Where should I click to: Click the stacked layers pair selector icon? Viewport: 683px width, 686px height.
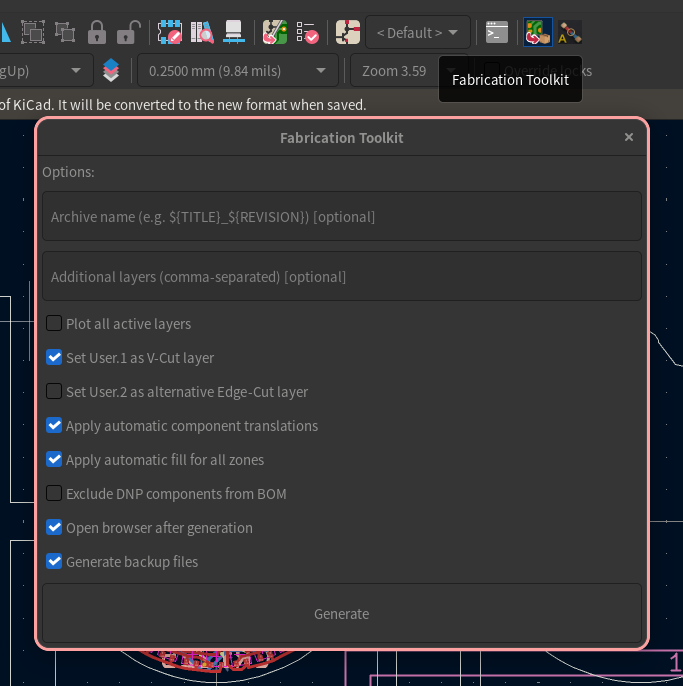tap(111, 70)
